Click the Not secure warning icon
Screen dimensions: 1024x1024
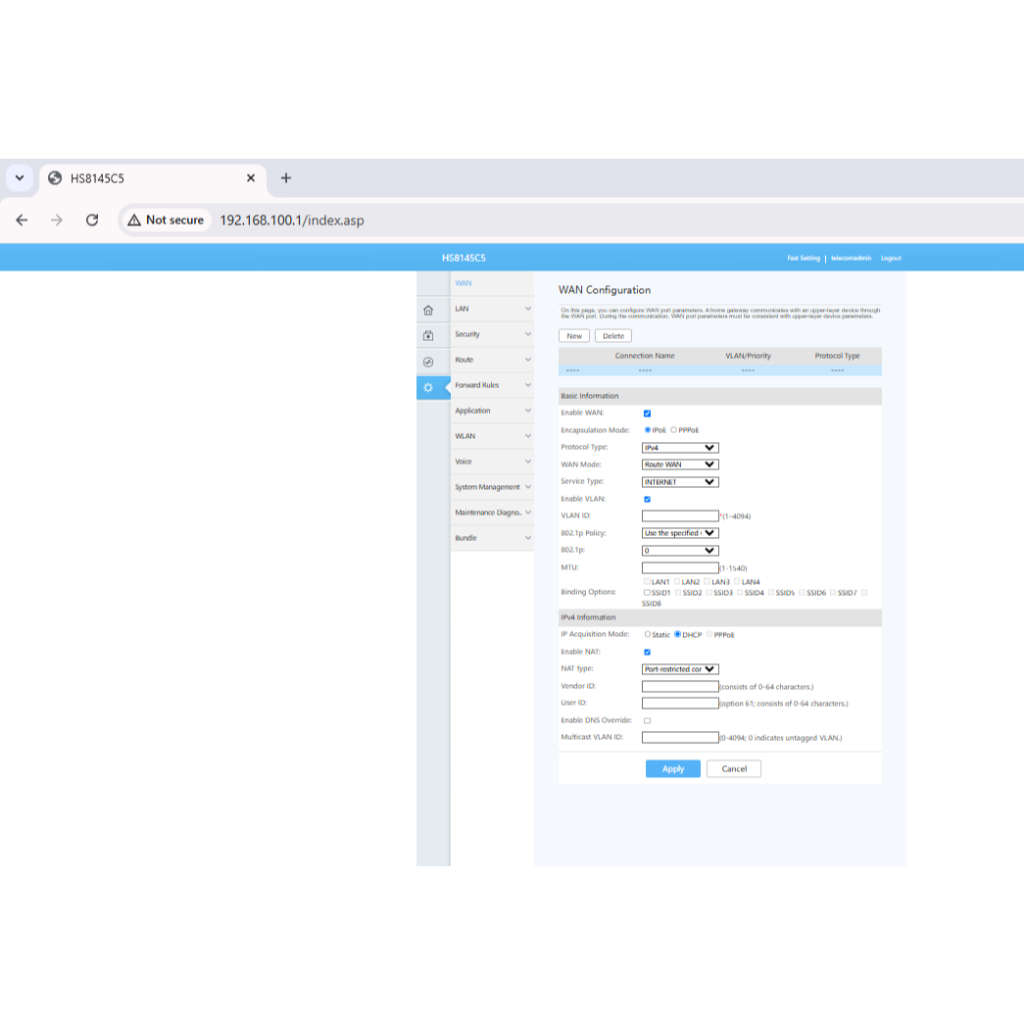pyautogui.click(x=134, y=220)
